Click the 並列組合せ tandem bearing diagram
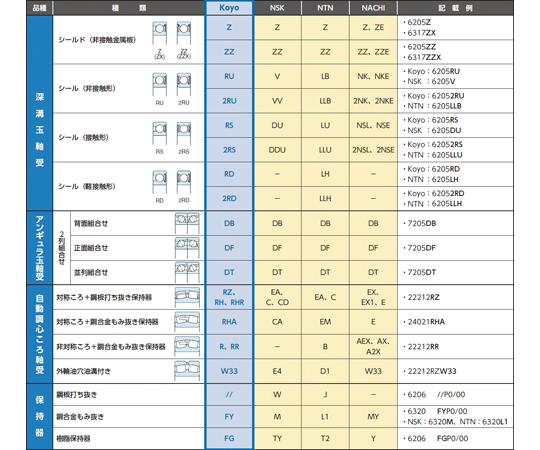The height and width of the screenshot is (450, 540). [187, 272]
